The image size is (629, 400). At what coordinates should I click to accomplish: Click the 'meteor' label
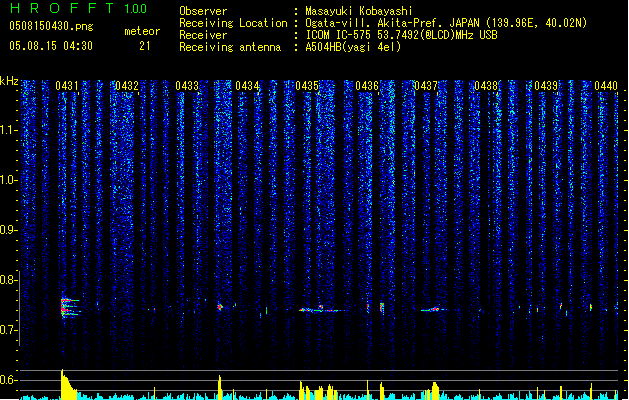[x=142, y=31]
